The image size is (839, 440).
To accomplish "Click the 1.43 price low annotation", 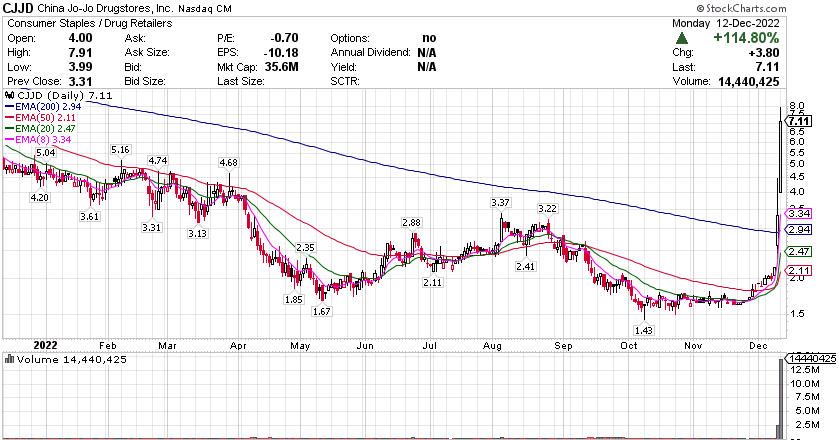I will (x=643, y=330).
